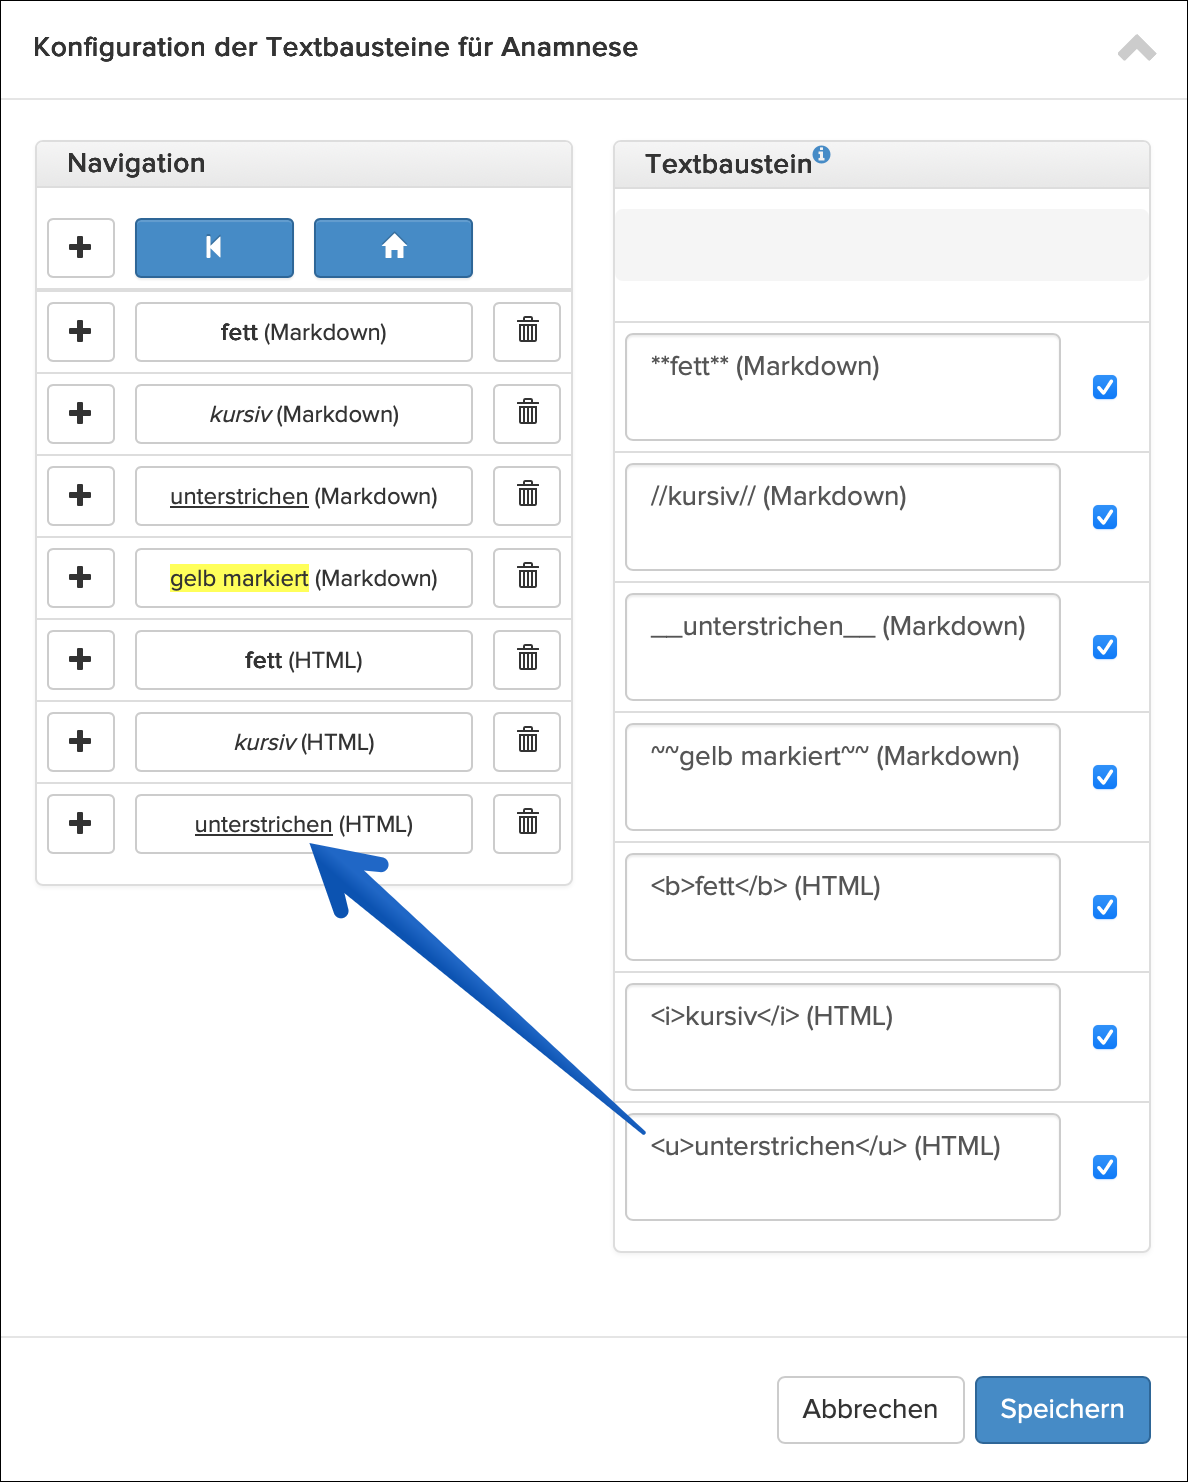Click the Abbrechen button

tap(870, 1409)
